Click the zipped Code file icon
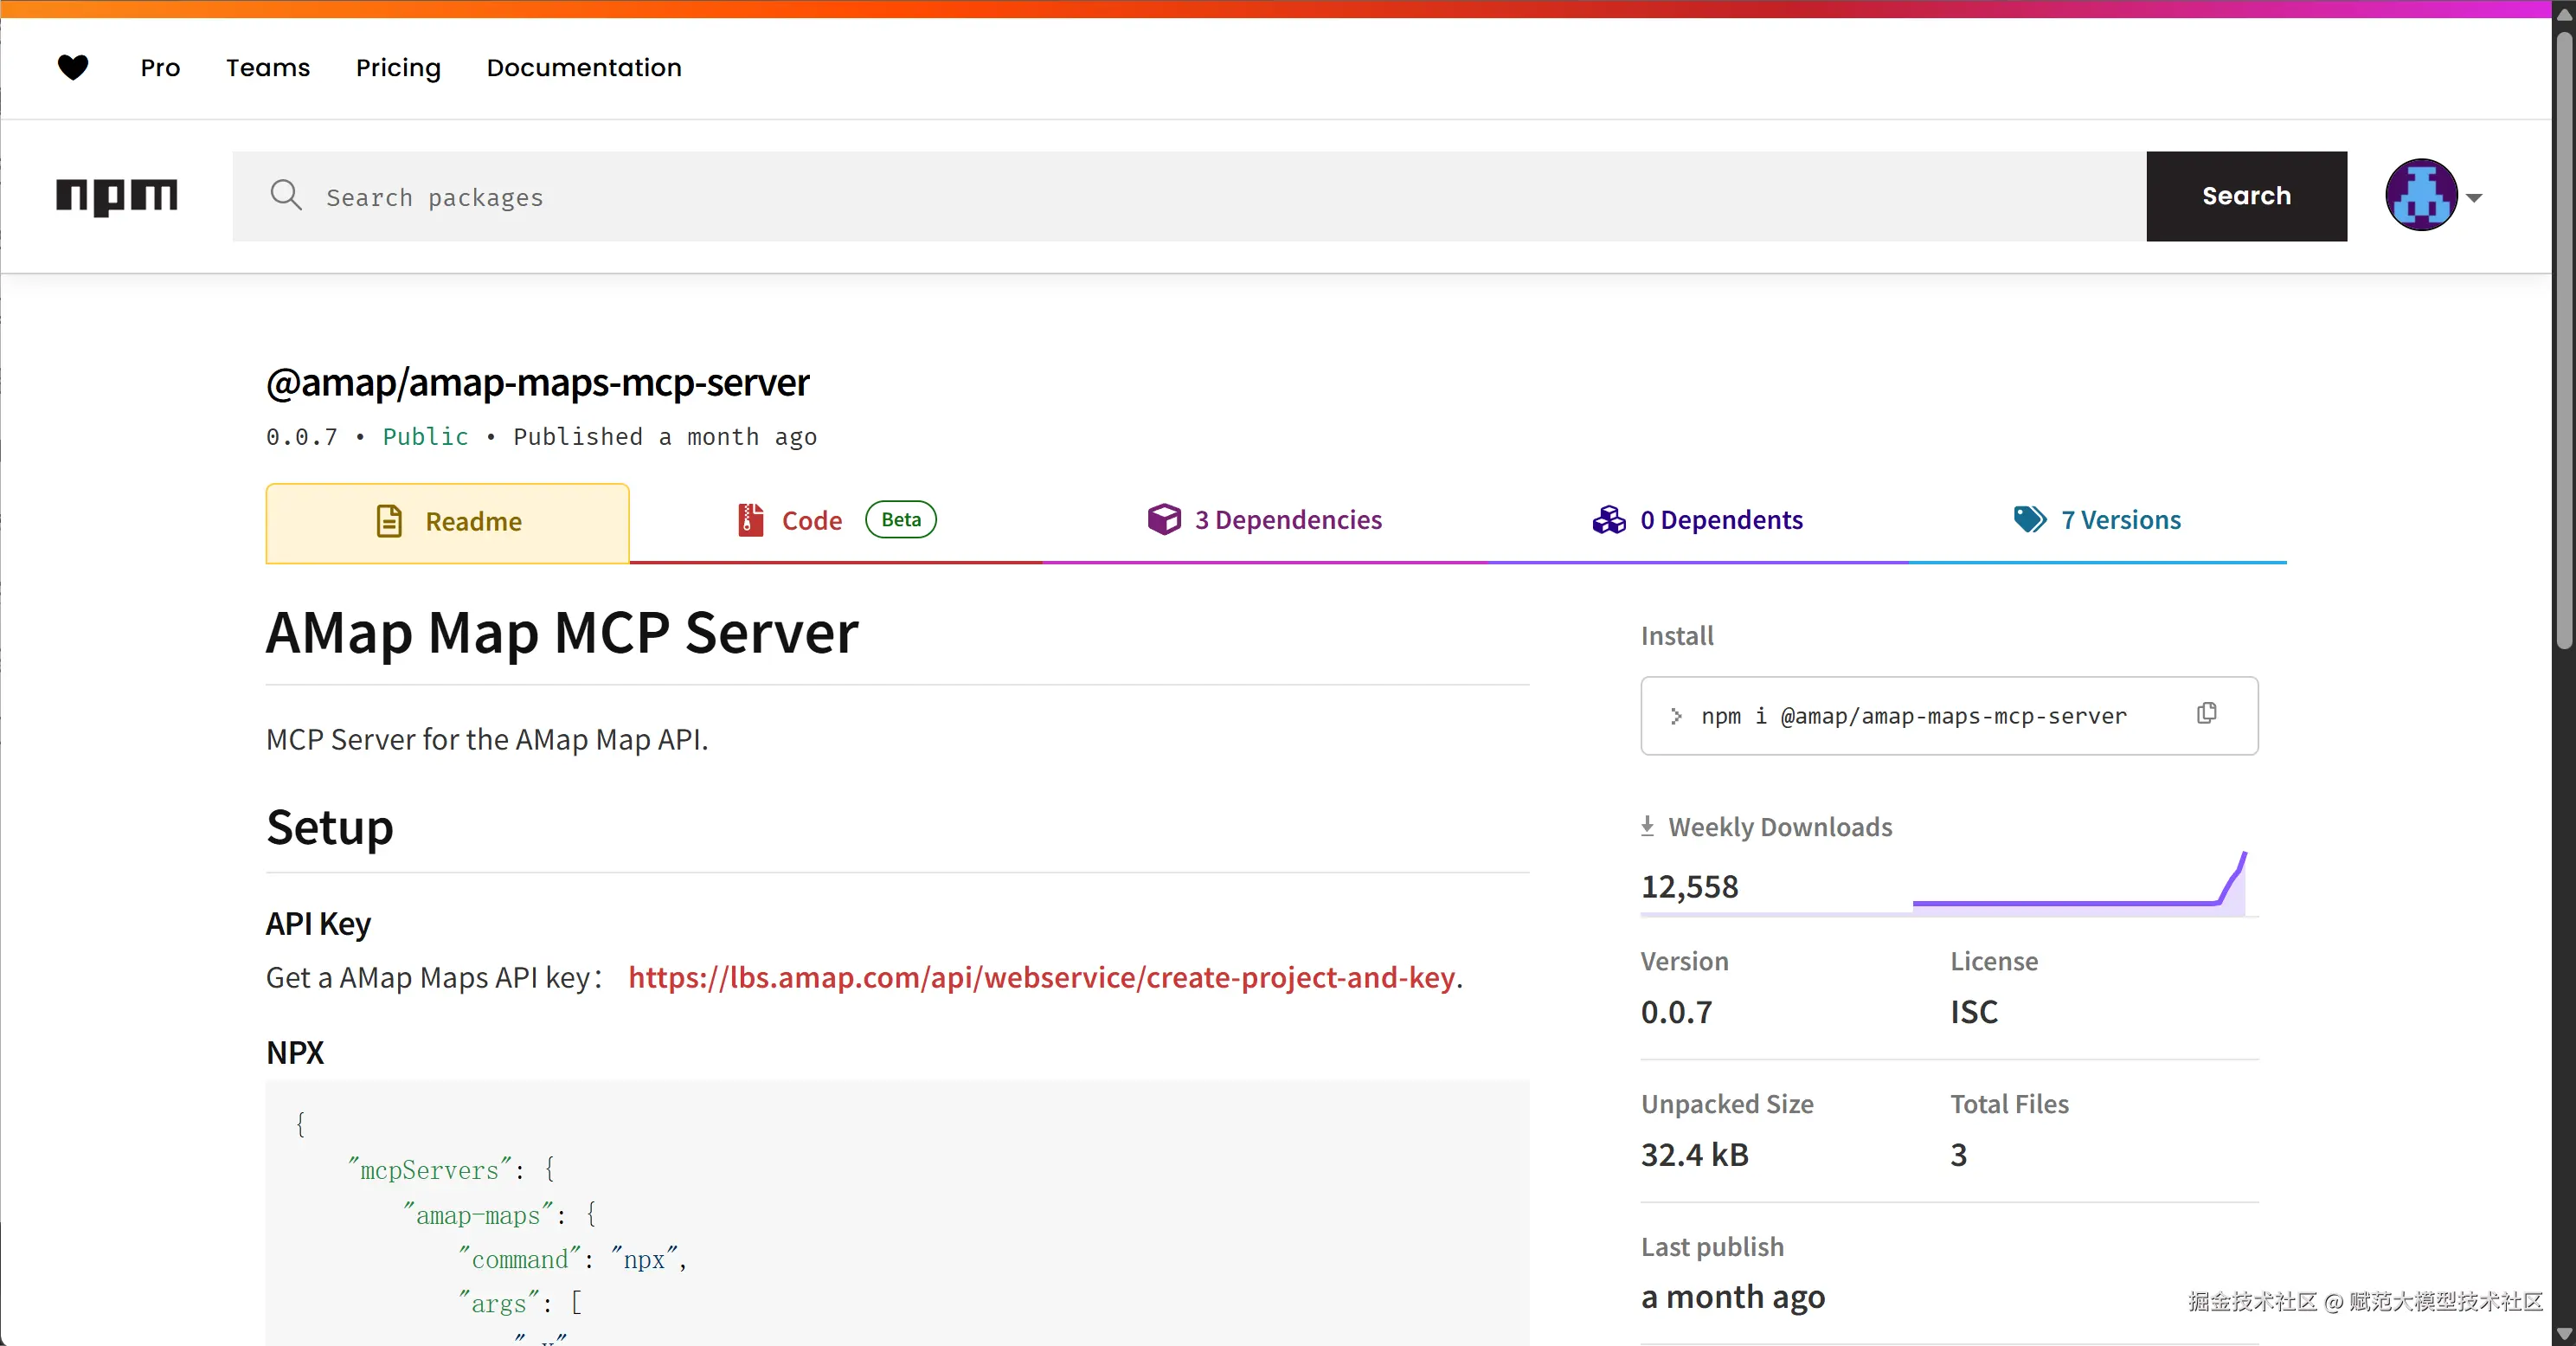This screenshot has height=1346, width=2576. 750,520
